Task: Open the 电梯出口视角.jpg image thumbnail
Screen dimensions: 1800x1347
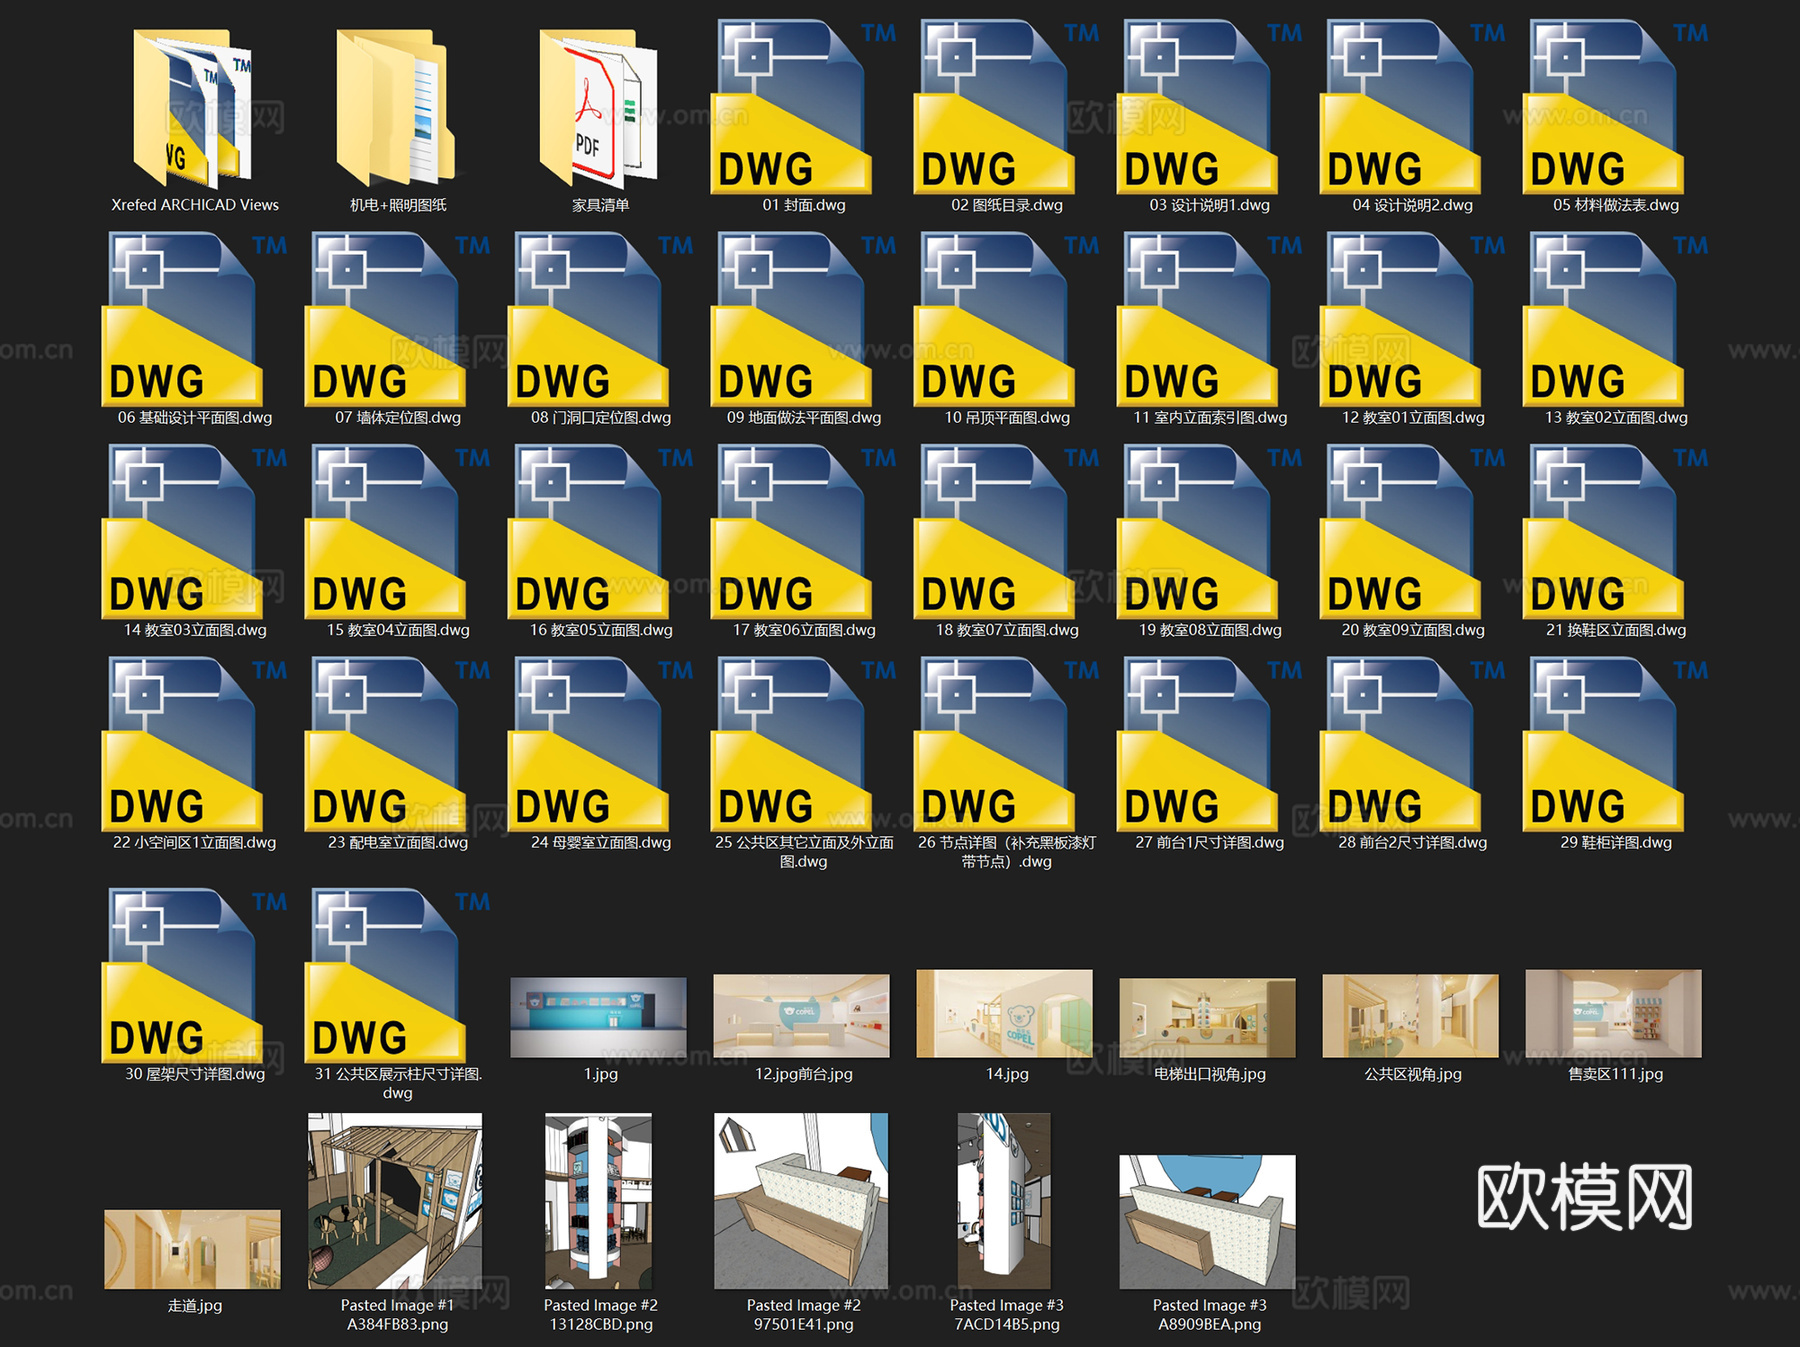Action: click(x=1207, y=1017)
